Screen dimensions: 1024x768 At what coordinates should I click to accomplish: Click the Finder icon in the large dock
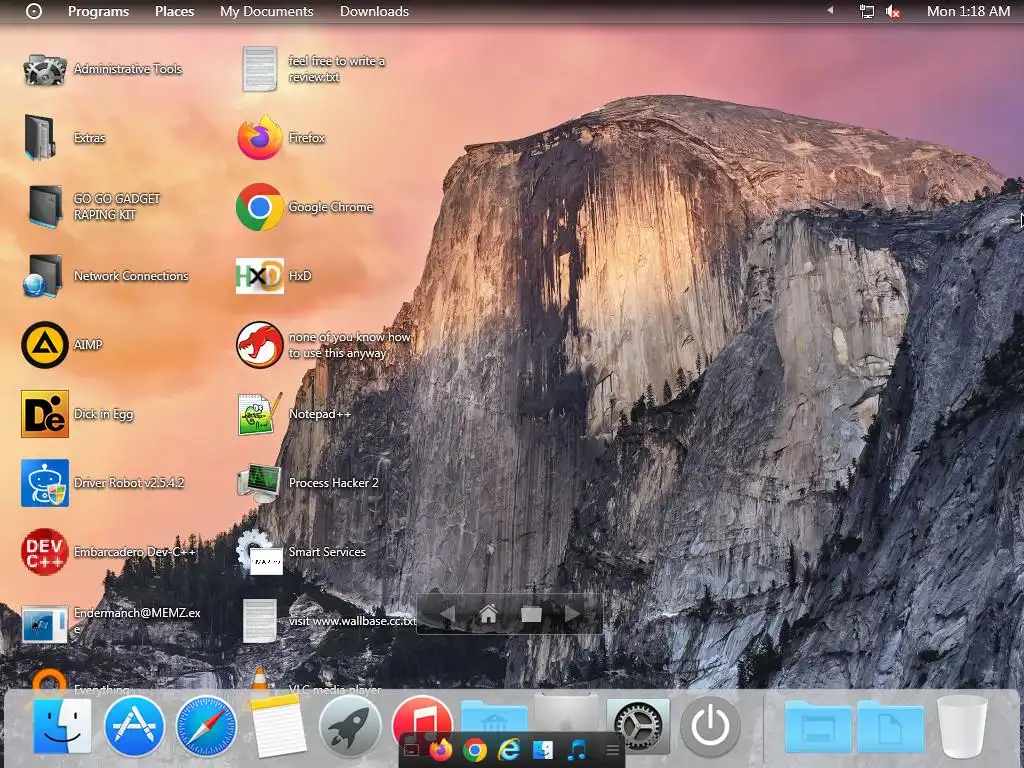click(62, 726)
